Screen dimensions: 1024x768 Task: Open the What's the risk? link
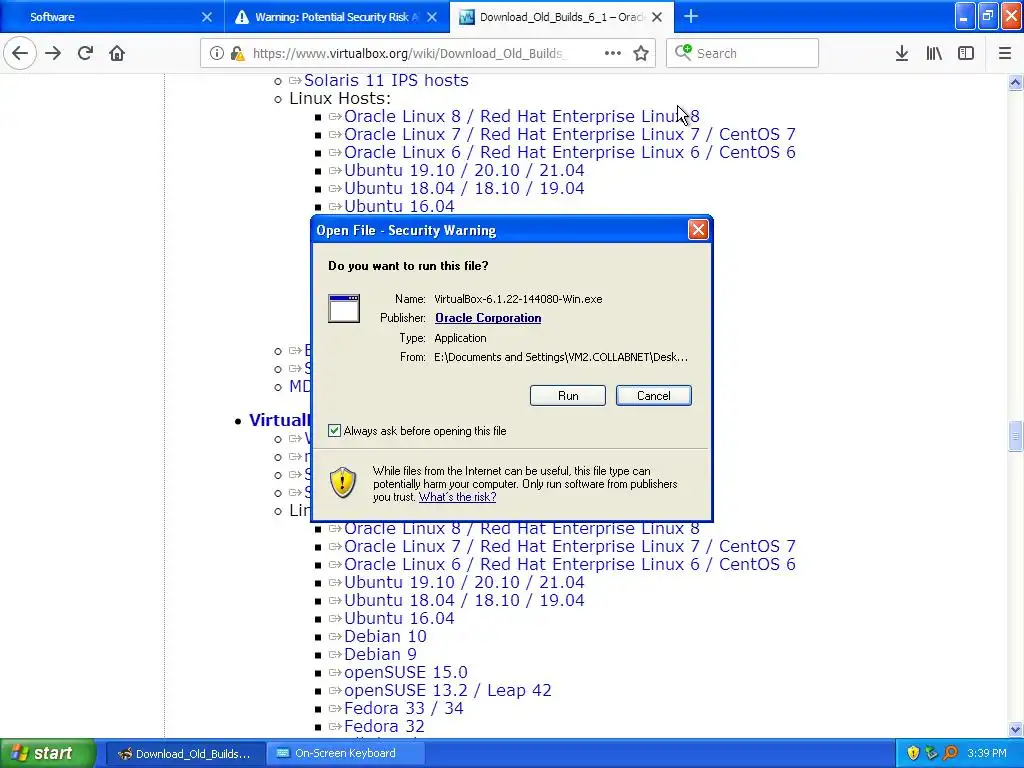click(x=457, y=497)
